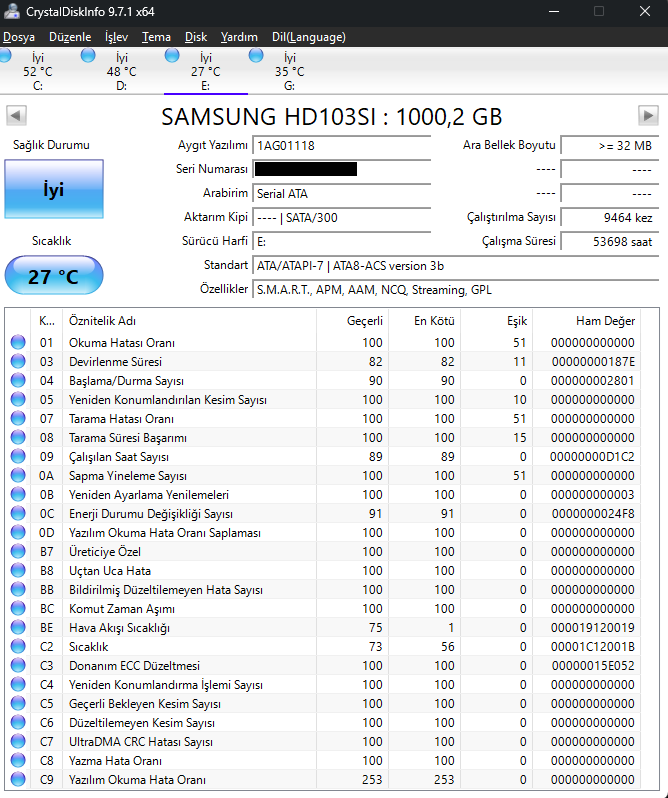Click status orb for Bildirilmiş Düzeltilemeyen Hata Sayısı
This screenshot has height=798, width=668.
[18, 589]
